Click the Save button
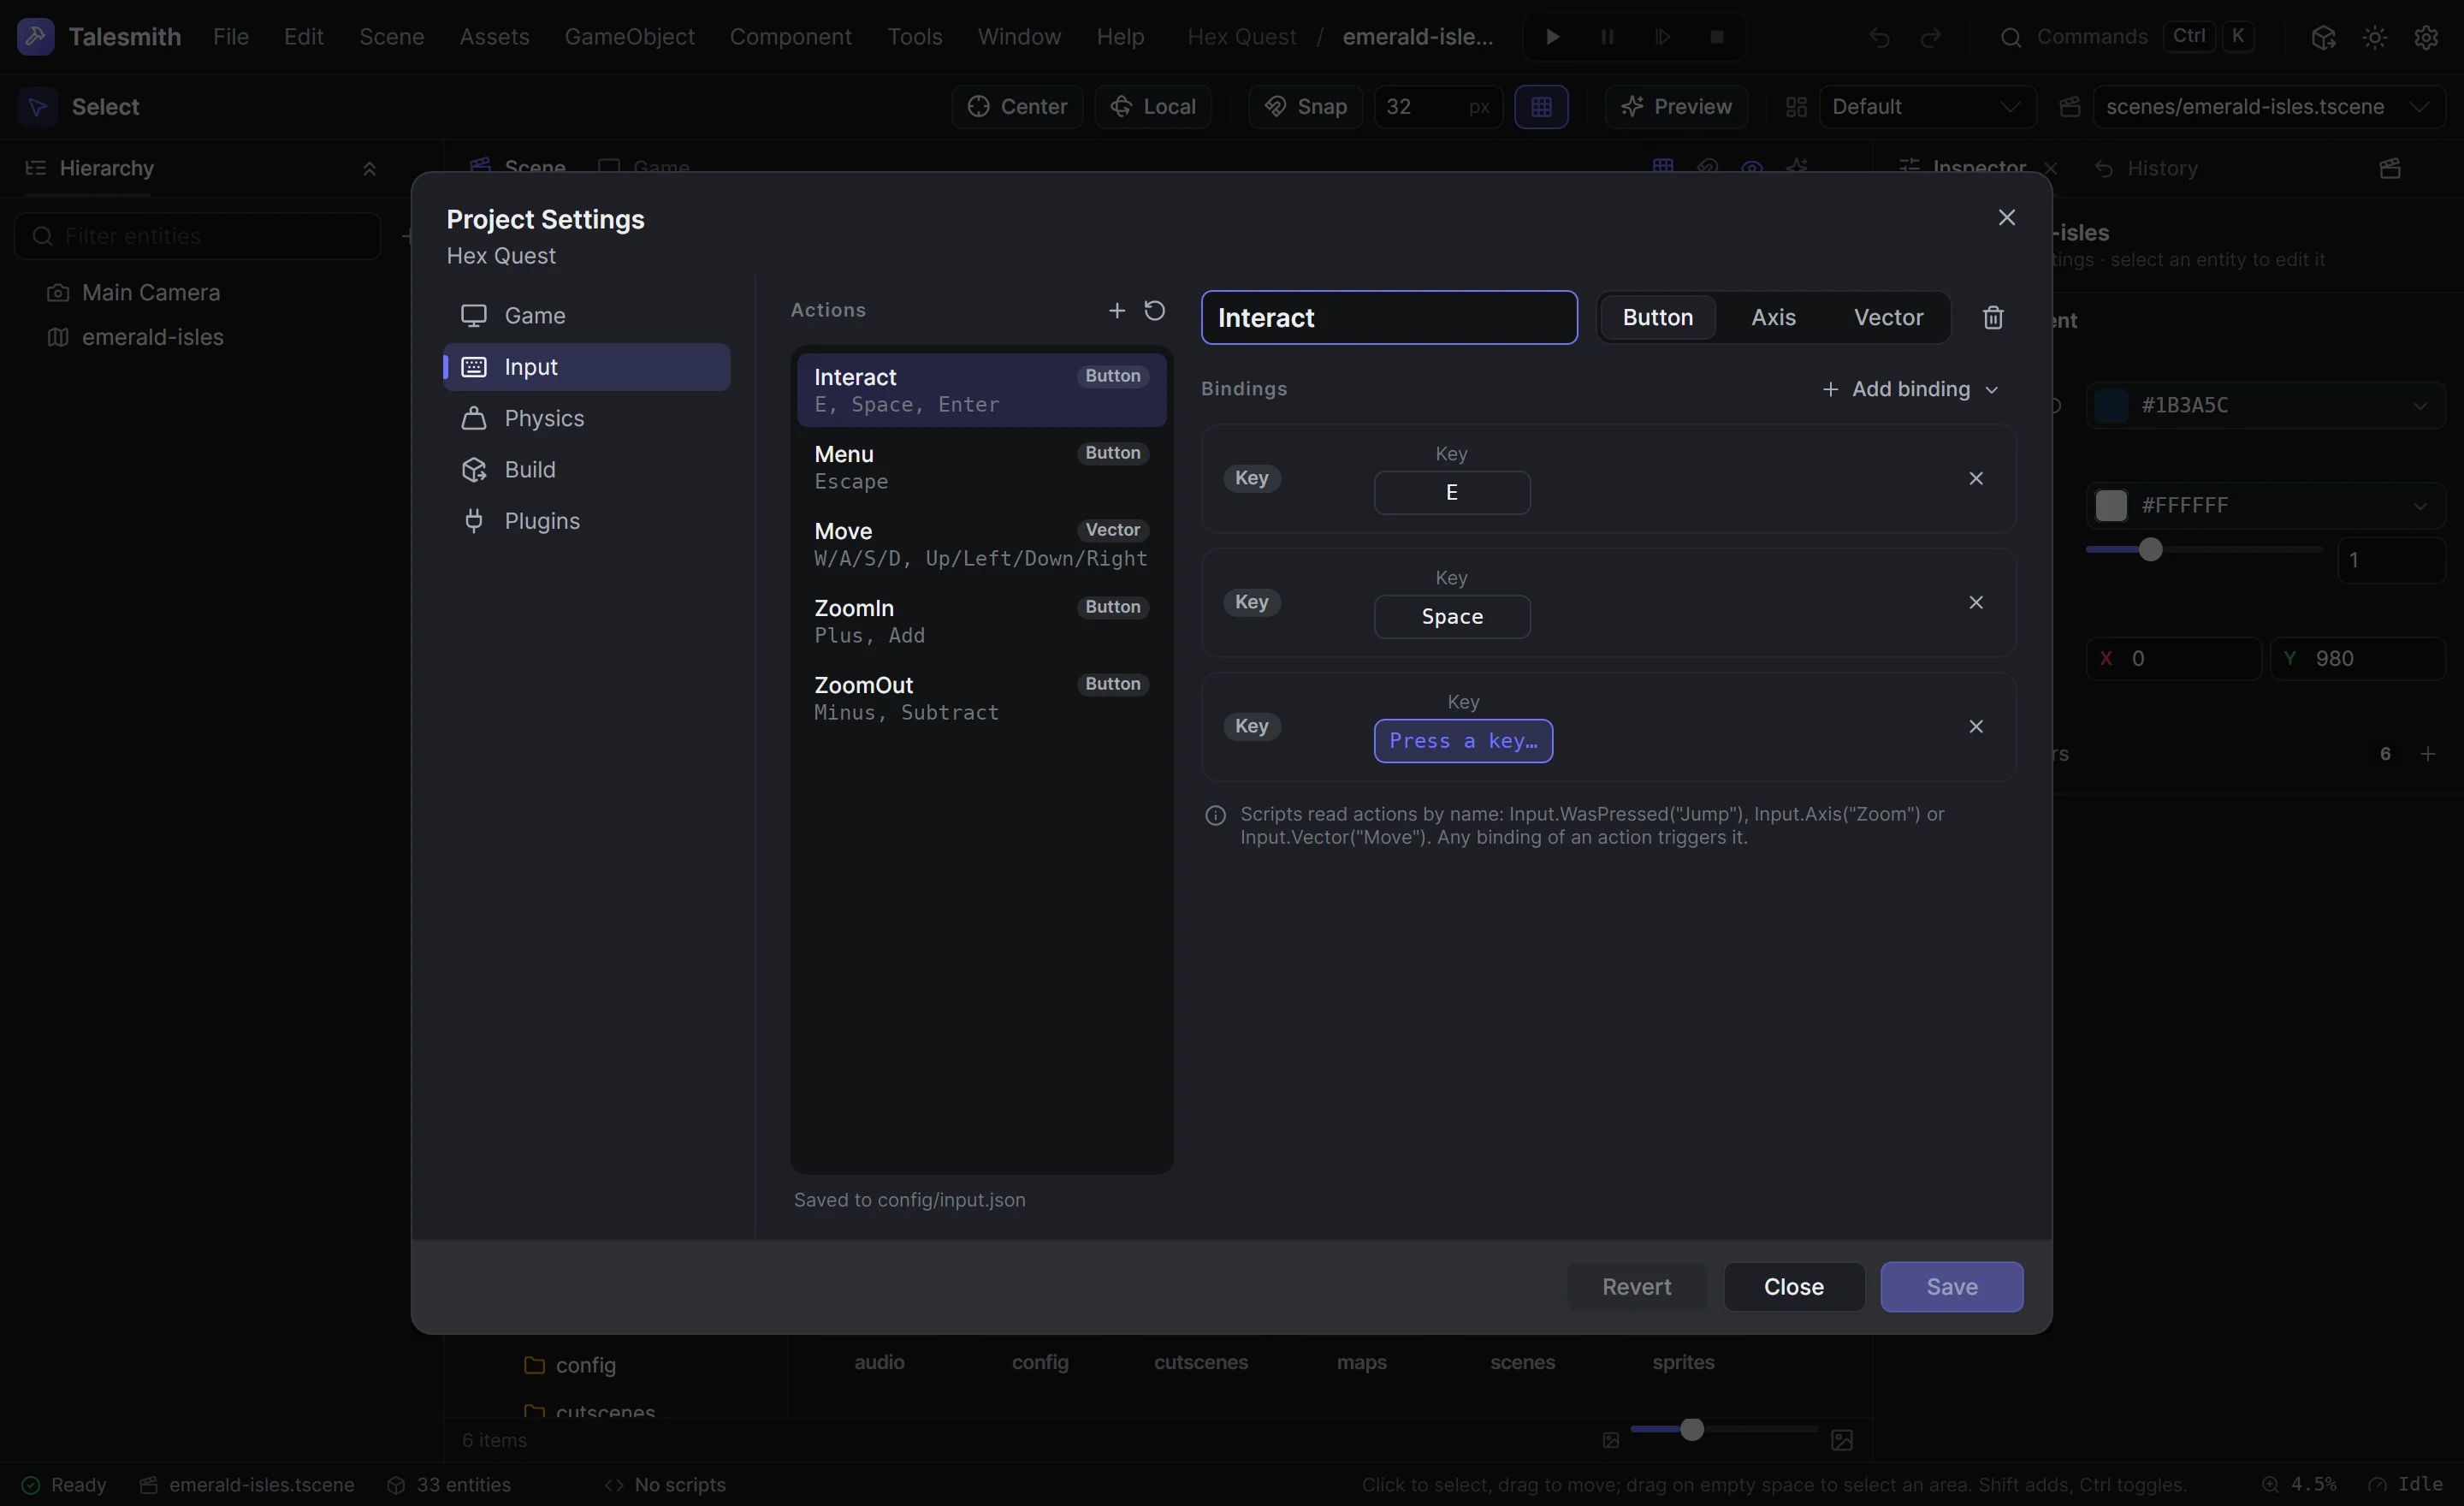This screenshot has width=2464, height=1506. click(1951, 1287)
